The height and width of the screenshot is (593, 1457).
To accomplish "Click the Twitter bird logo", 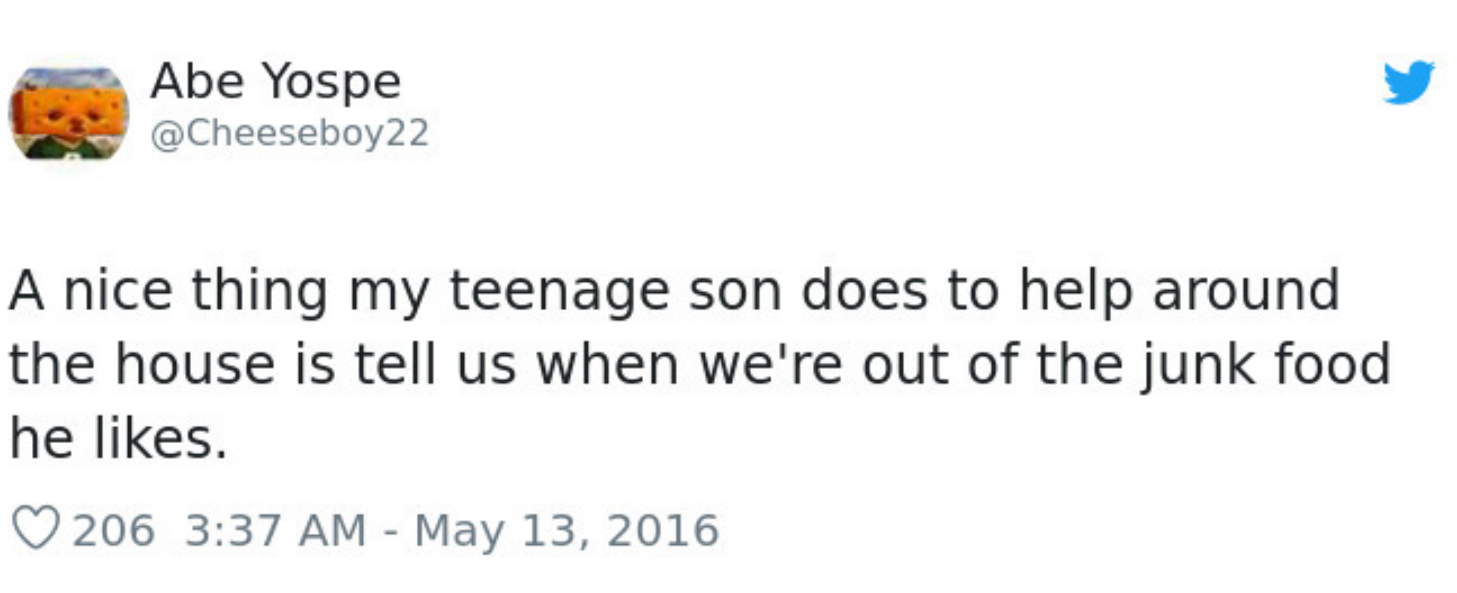I will (1409, 82).
